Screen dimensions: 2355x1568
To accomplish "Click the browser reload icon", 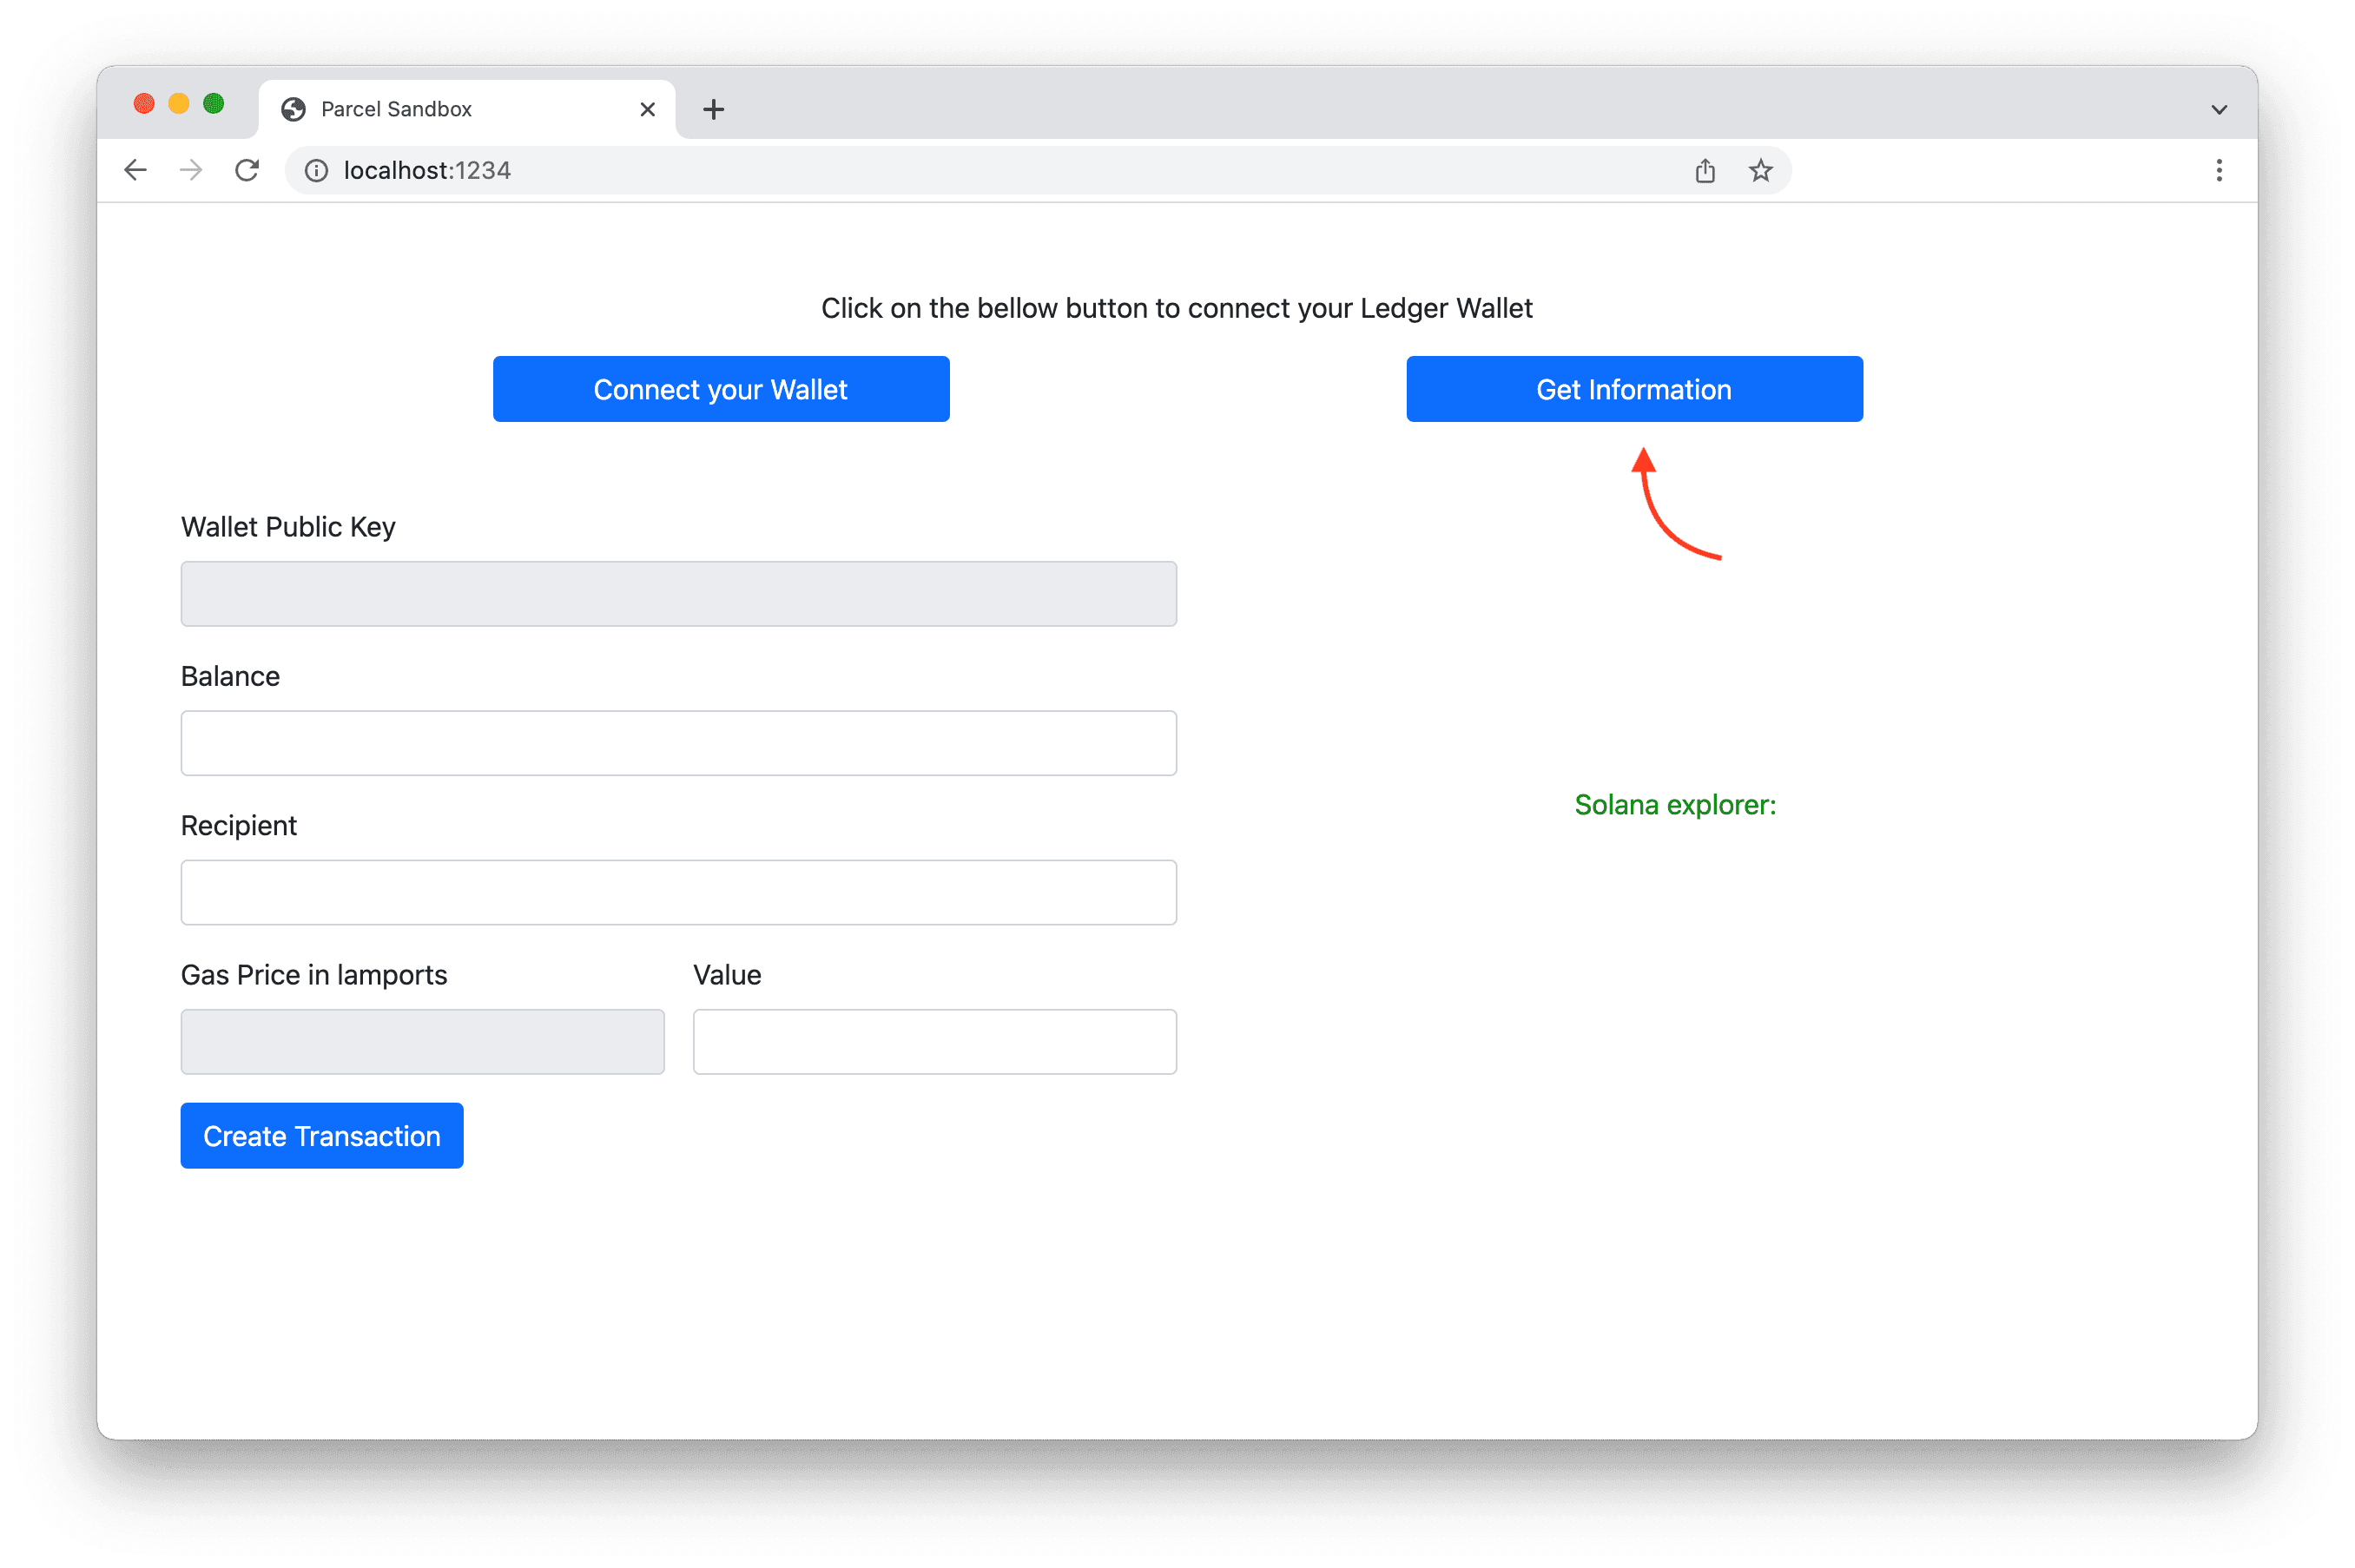I will click(x=247, y=170).
